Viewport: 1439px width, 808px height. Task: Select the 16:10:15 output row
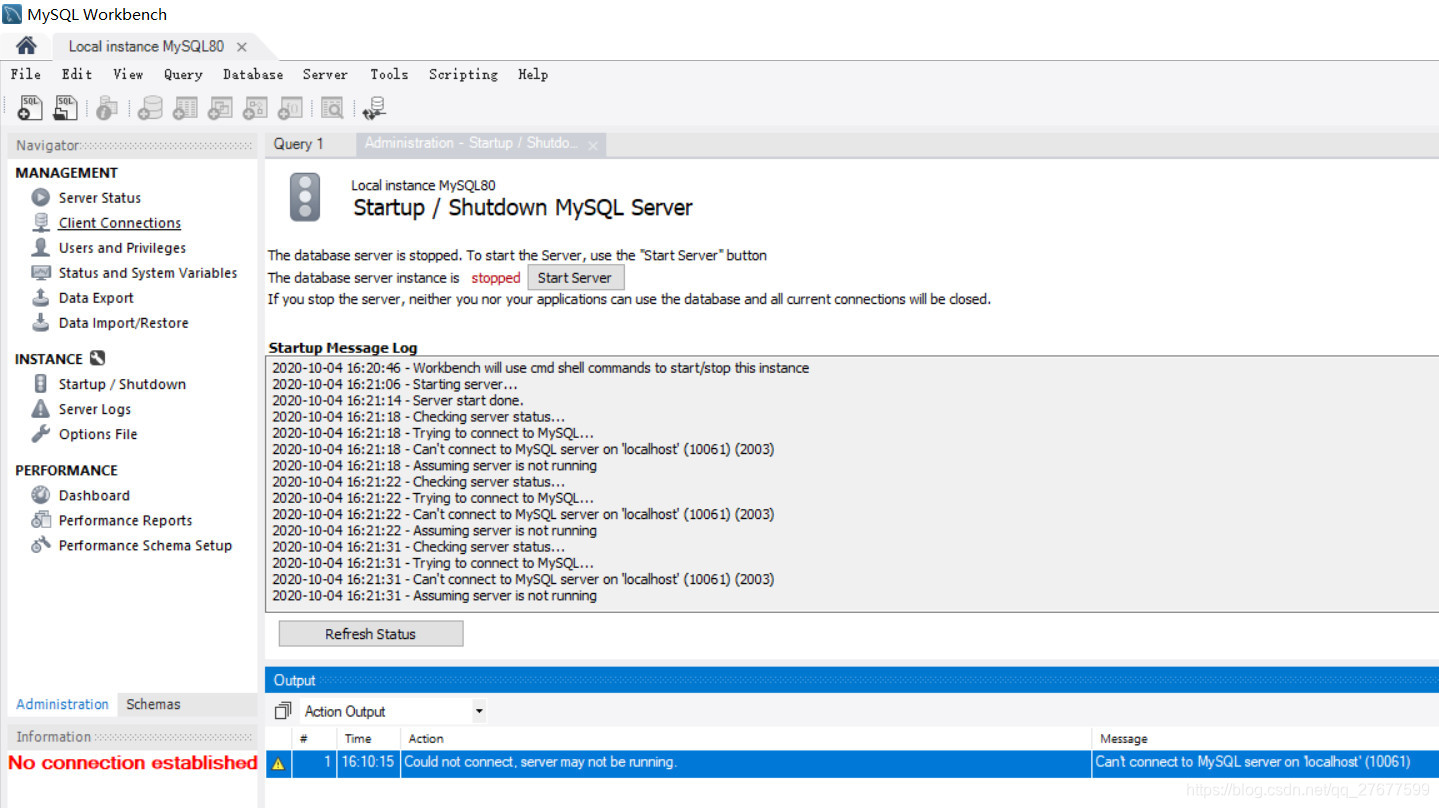(x=852, y=762)
